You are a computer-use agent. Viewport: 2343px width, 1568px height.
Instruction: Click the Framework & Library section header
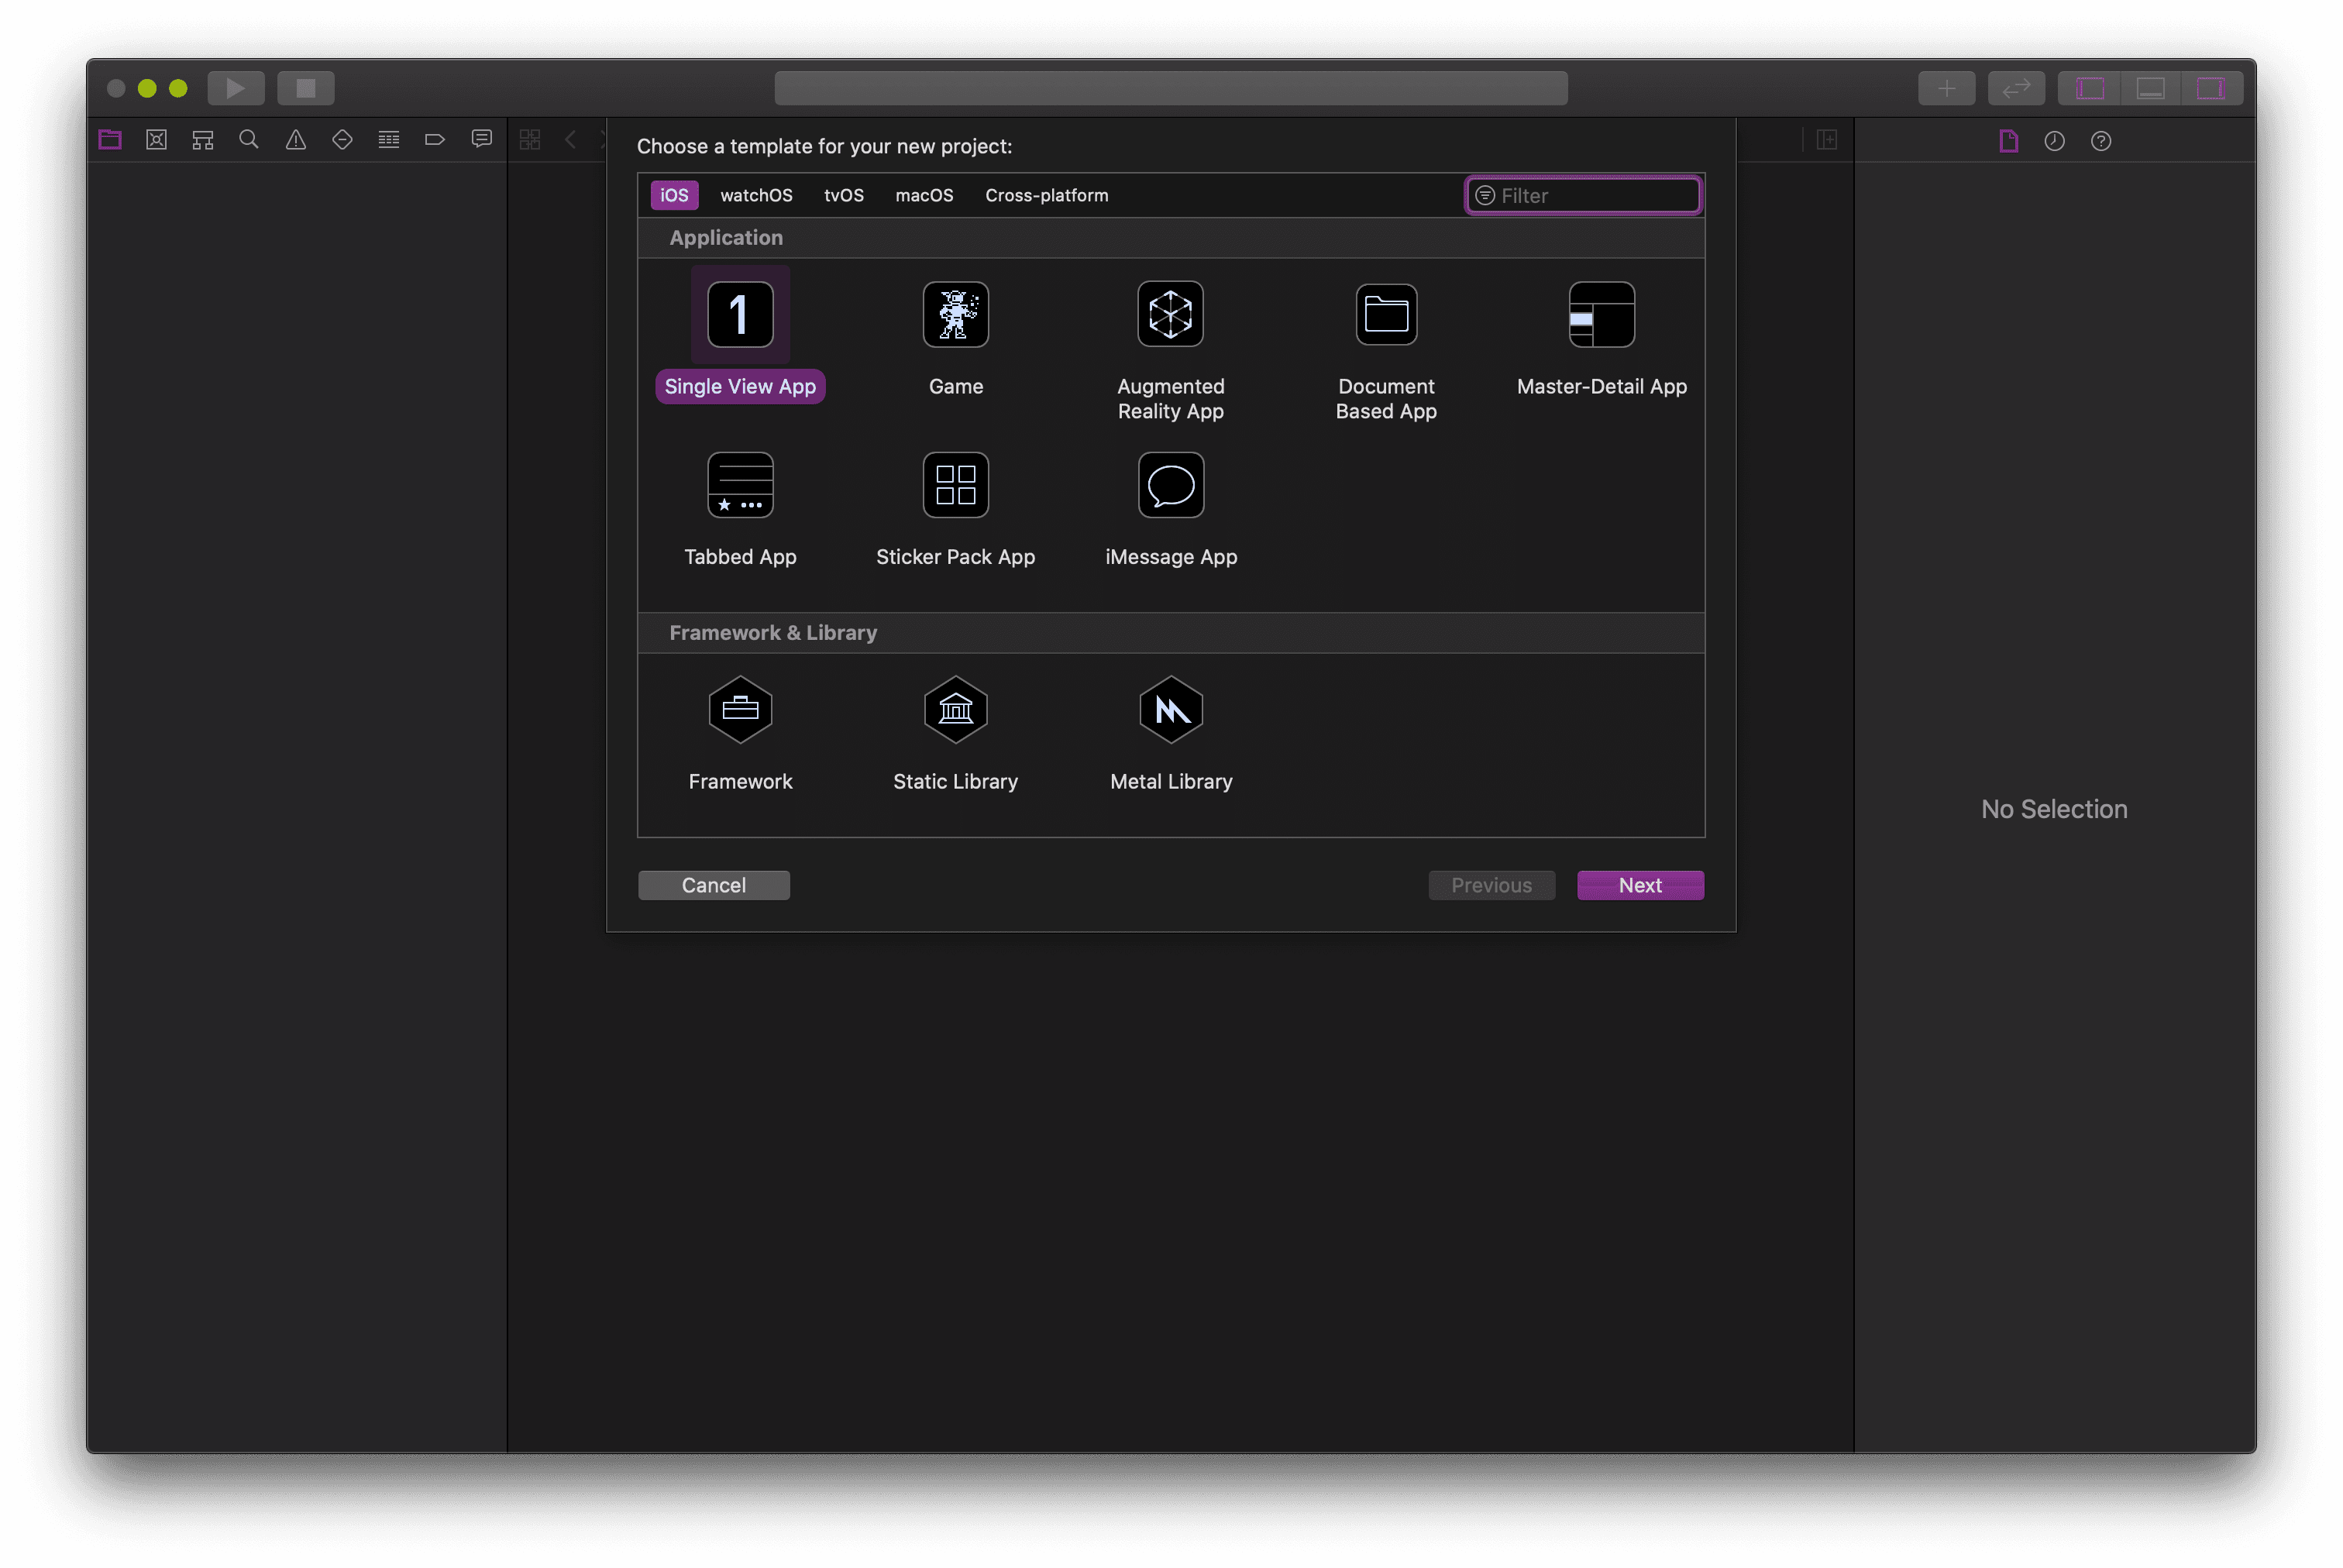[1171, 633]
